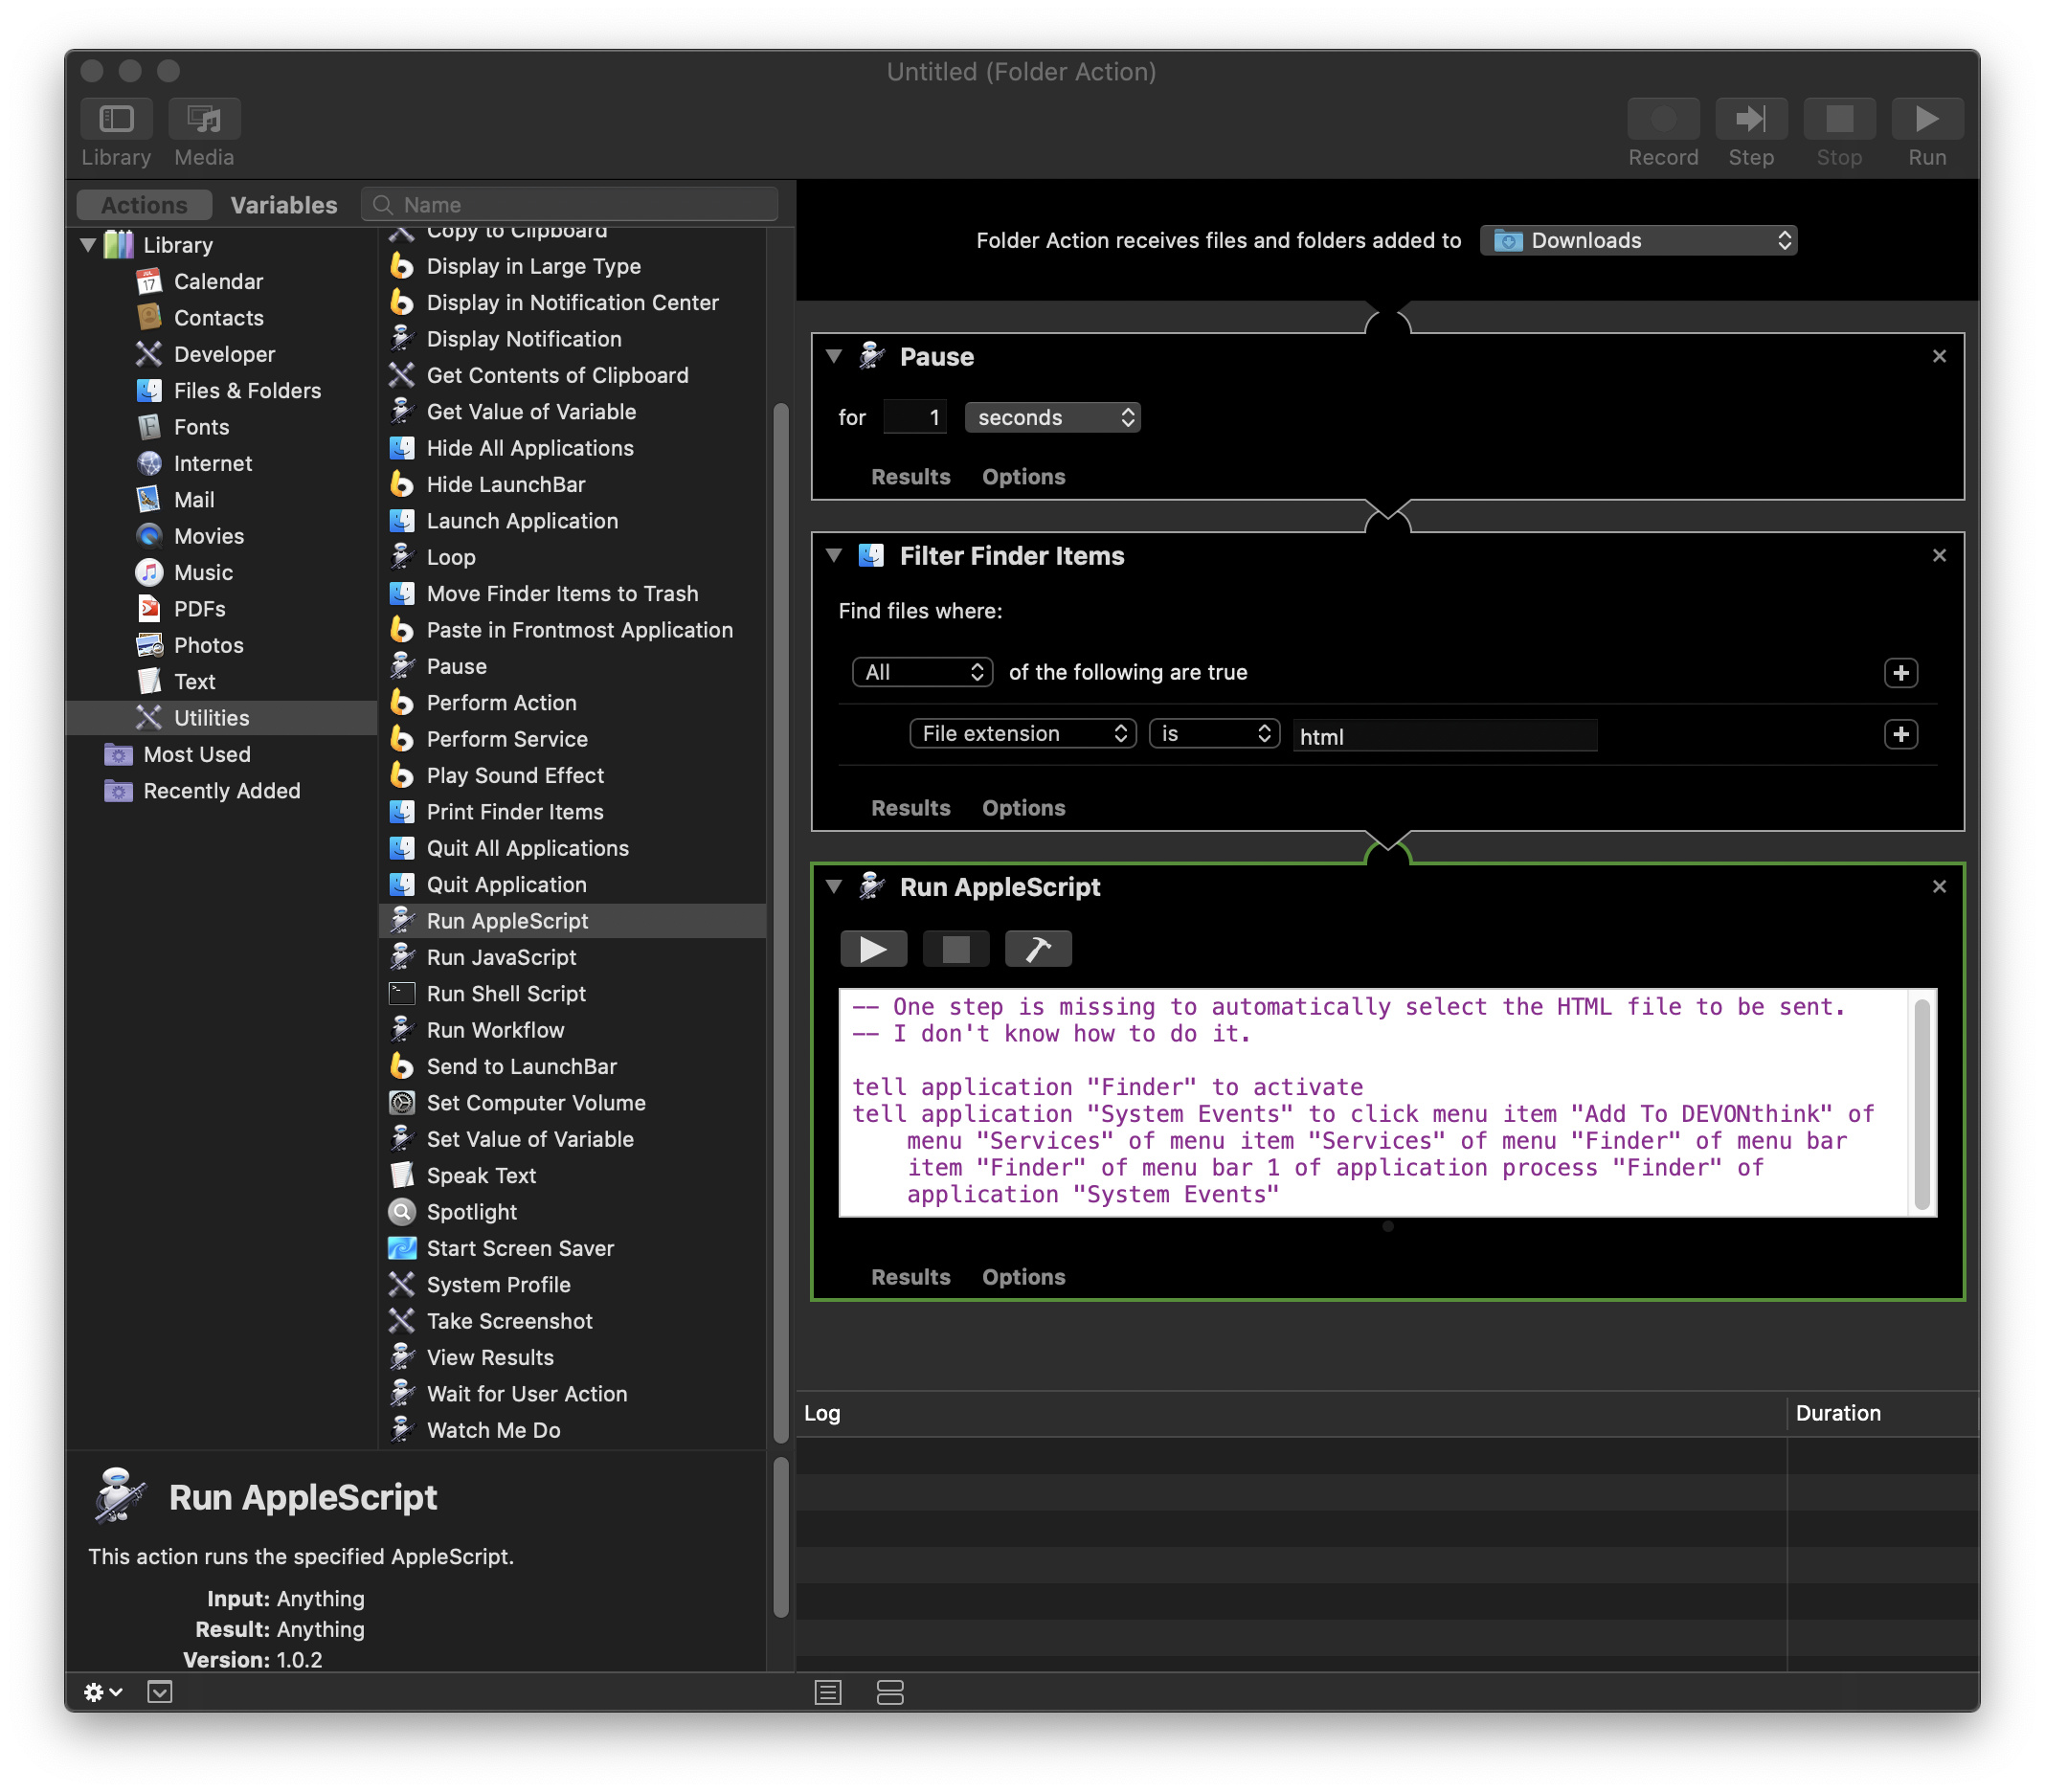This screenshot has width=2045, height=1792.
Task: Collapse the Filter Finder Items disclosure triangle
Action: pos(834,555)
